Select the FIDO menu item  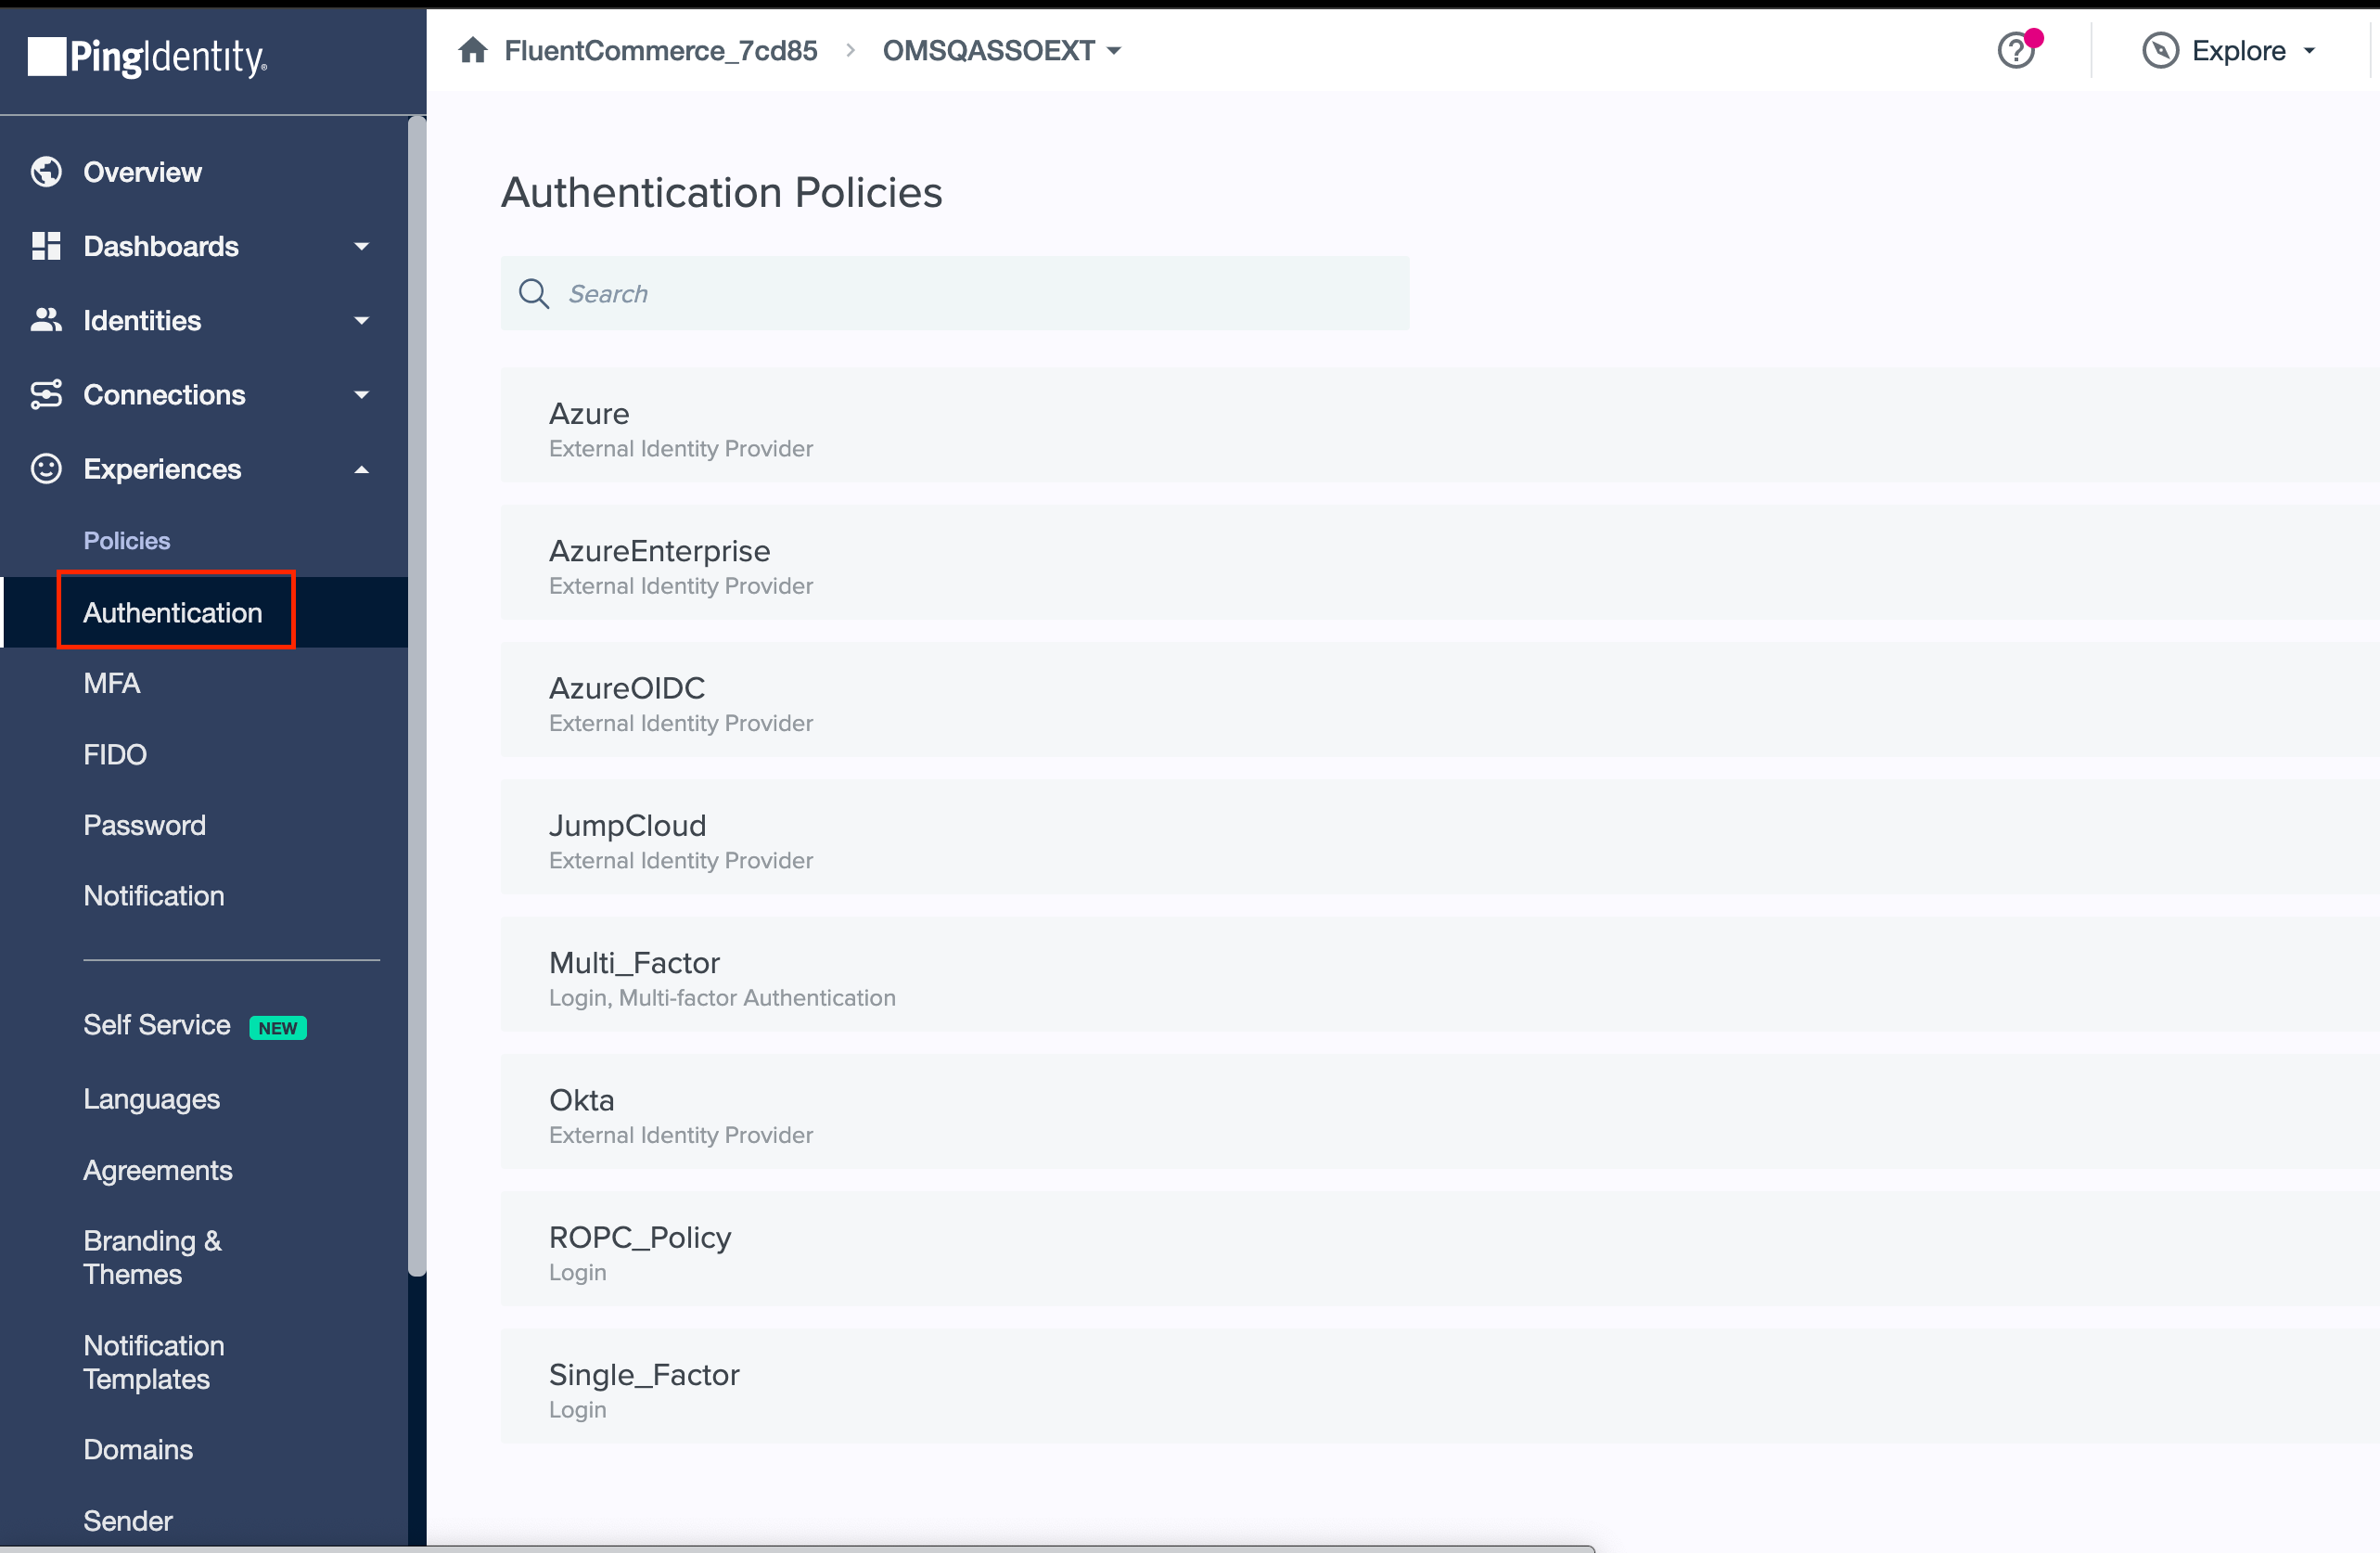[x=115, y=754]
